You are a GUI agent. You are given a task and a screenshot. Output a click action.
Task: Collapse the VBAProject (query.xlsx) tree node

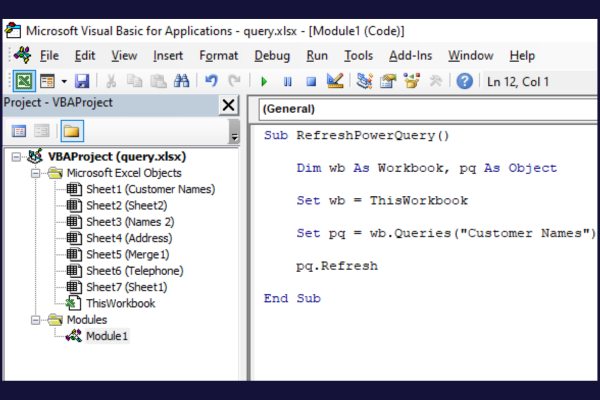tap(15, 157)
